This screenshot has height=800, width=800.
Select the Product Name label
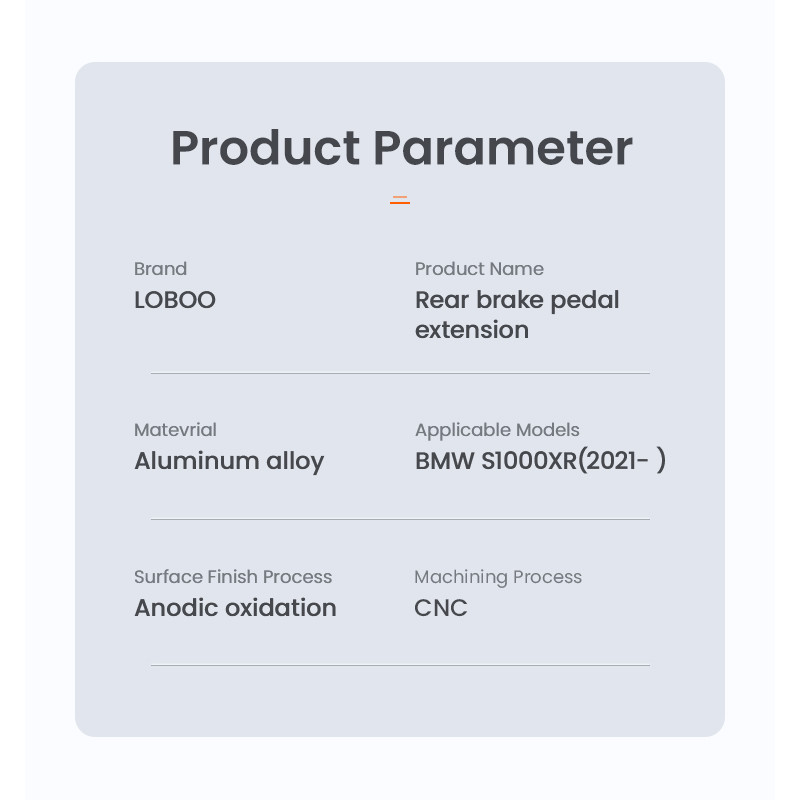(x=479, y=269)
